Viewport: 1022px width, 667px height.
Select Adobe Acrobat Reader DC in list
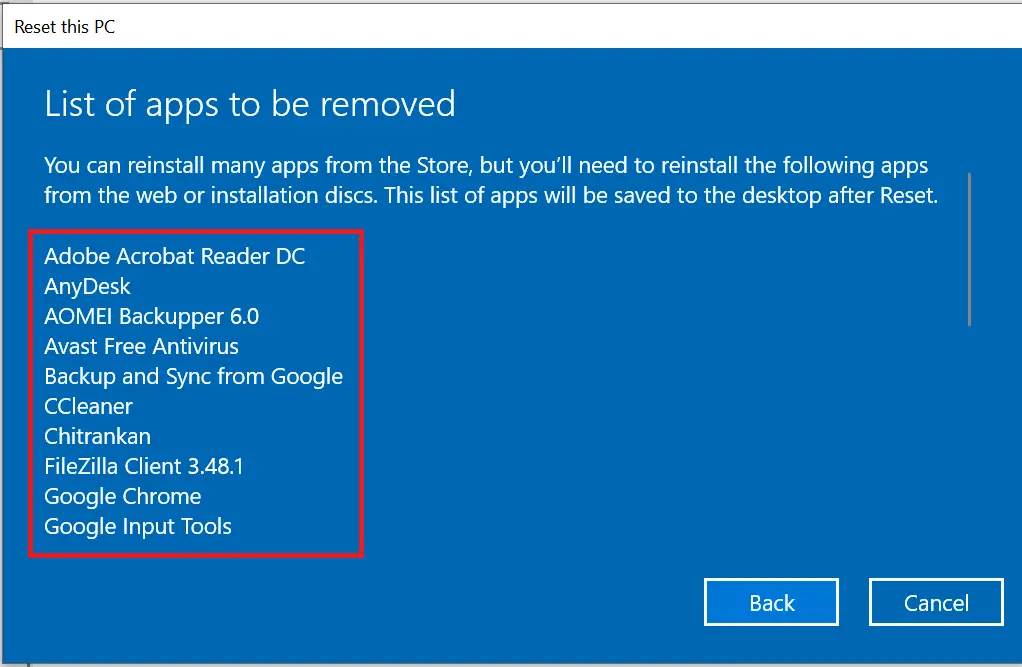point(175,256)
